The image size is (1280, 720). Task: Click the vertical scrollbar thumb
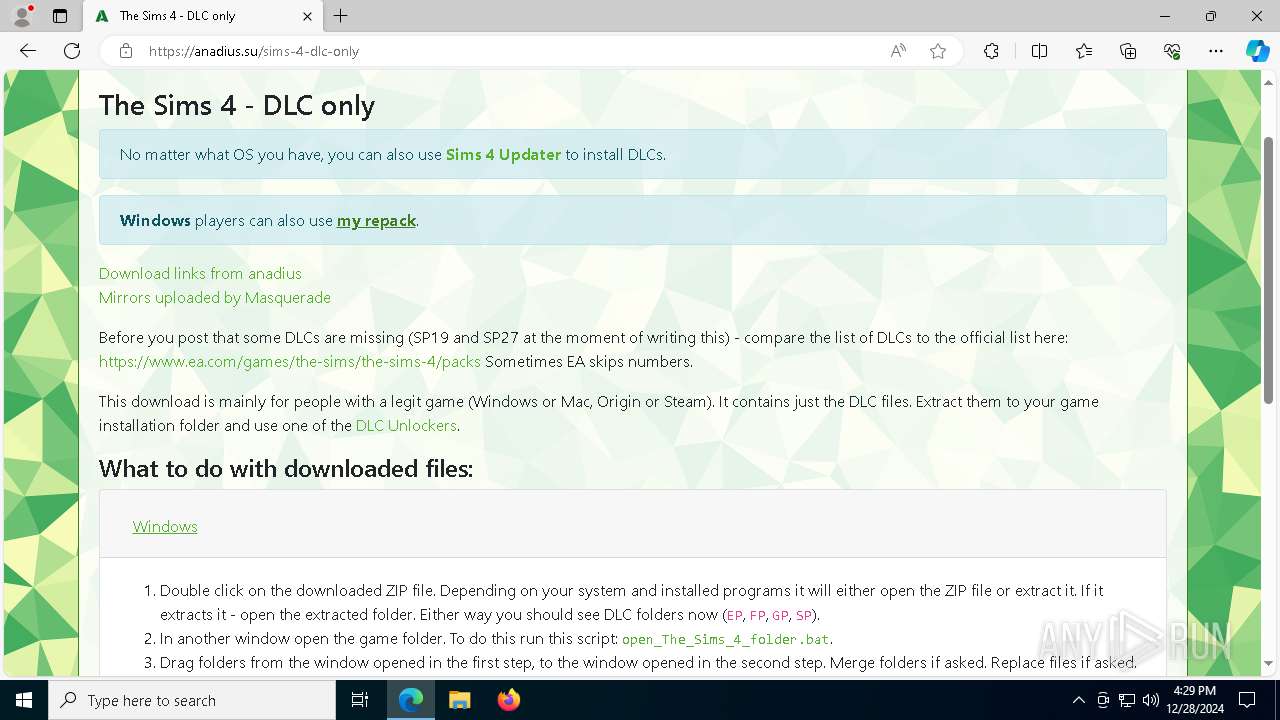[1269, 270]
